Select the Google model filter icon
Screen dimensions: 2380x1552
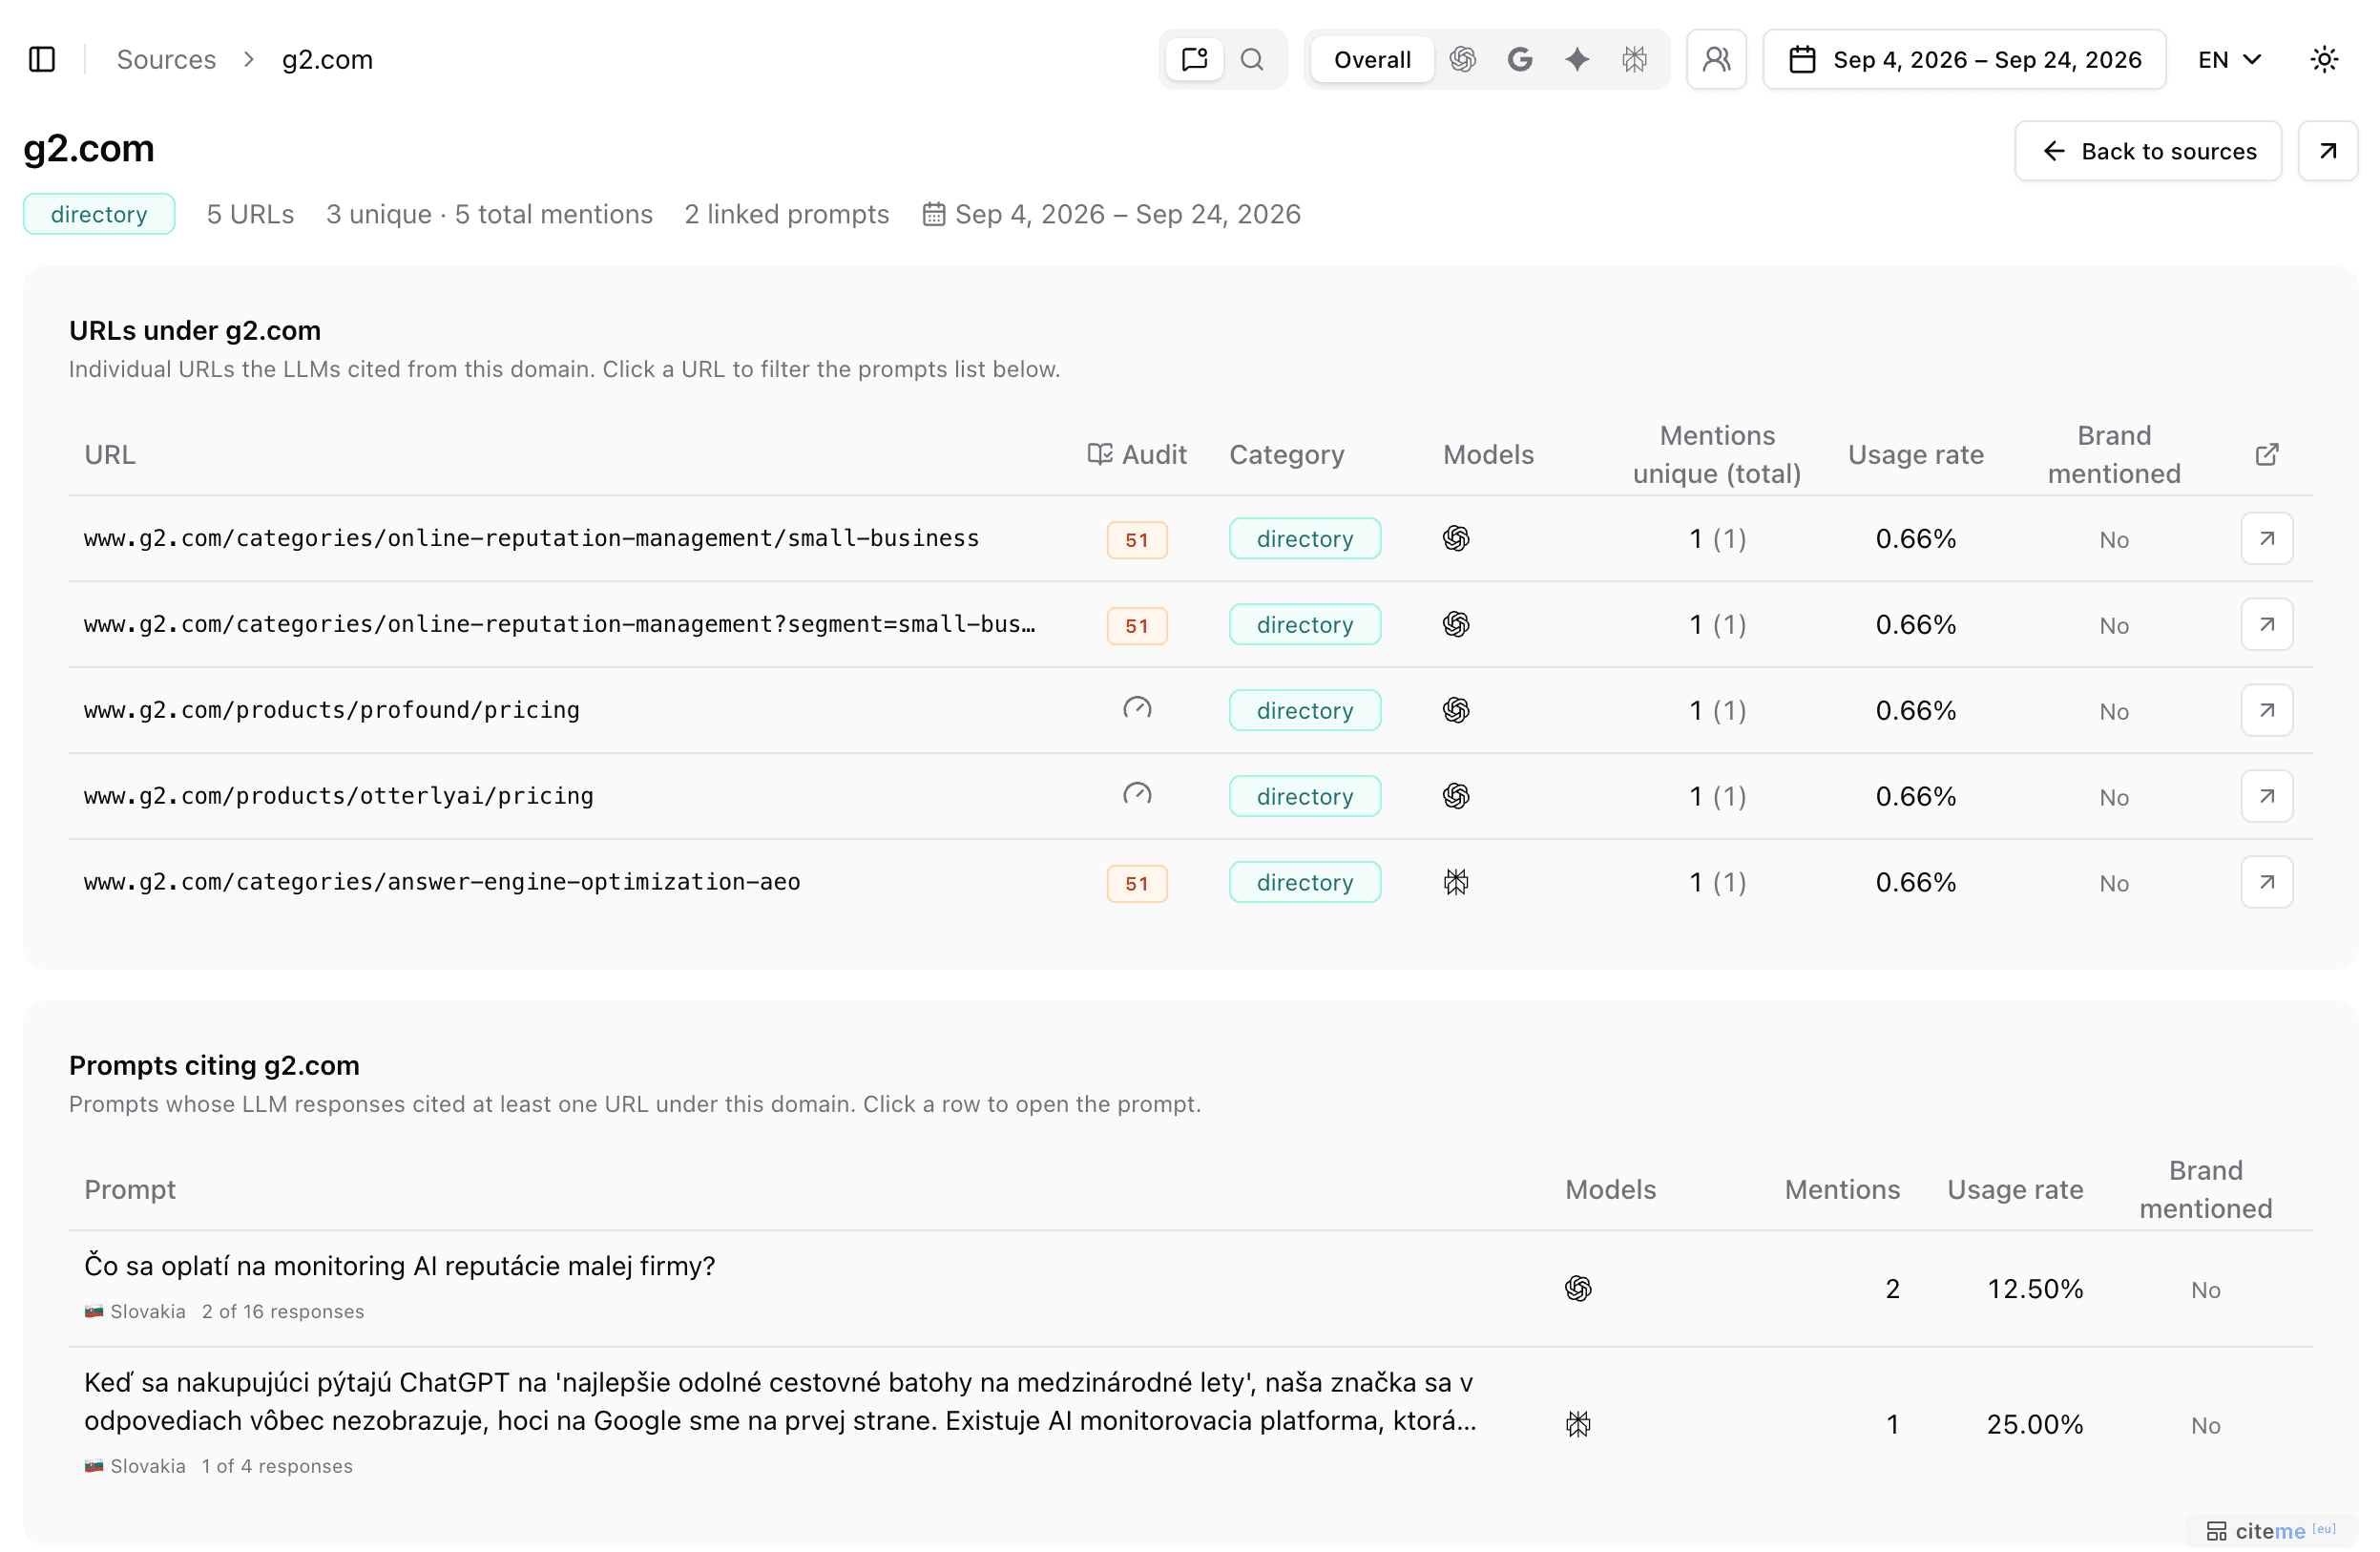tap(1520, 59)
